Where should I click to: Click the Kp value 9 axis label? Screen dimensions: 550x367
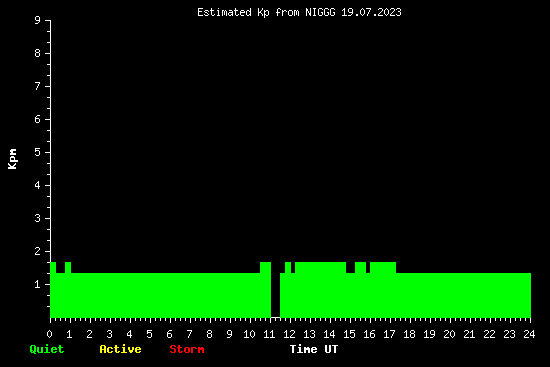point(38,20)
